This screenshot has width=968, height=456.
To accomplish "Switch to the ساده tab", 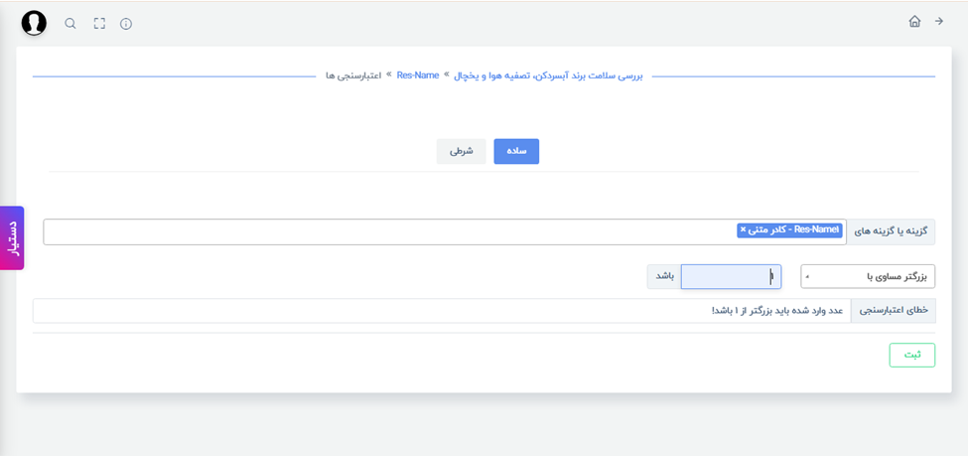I will click(516, 151).
